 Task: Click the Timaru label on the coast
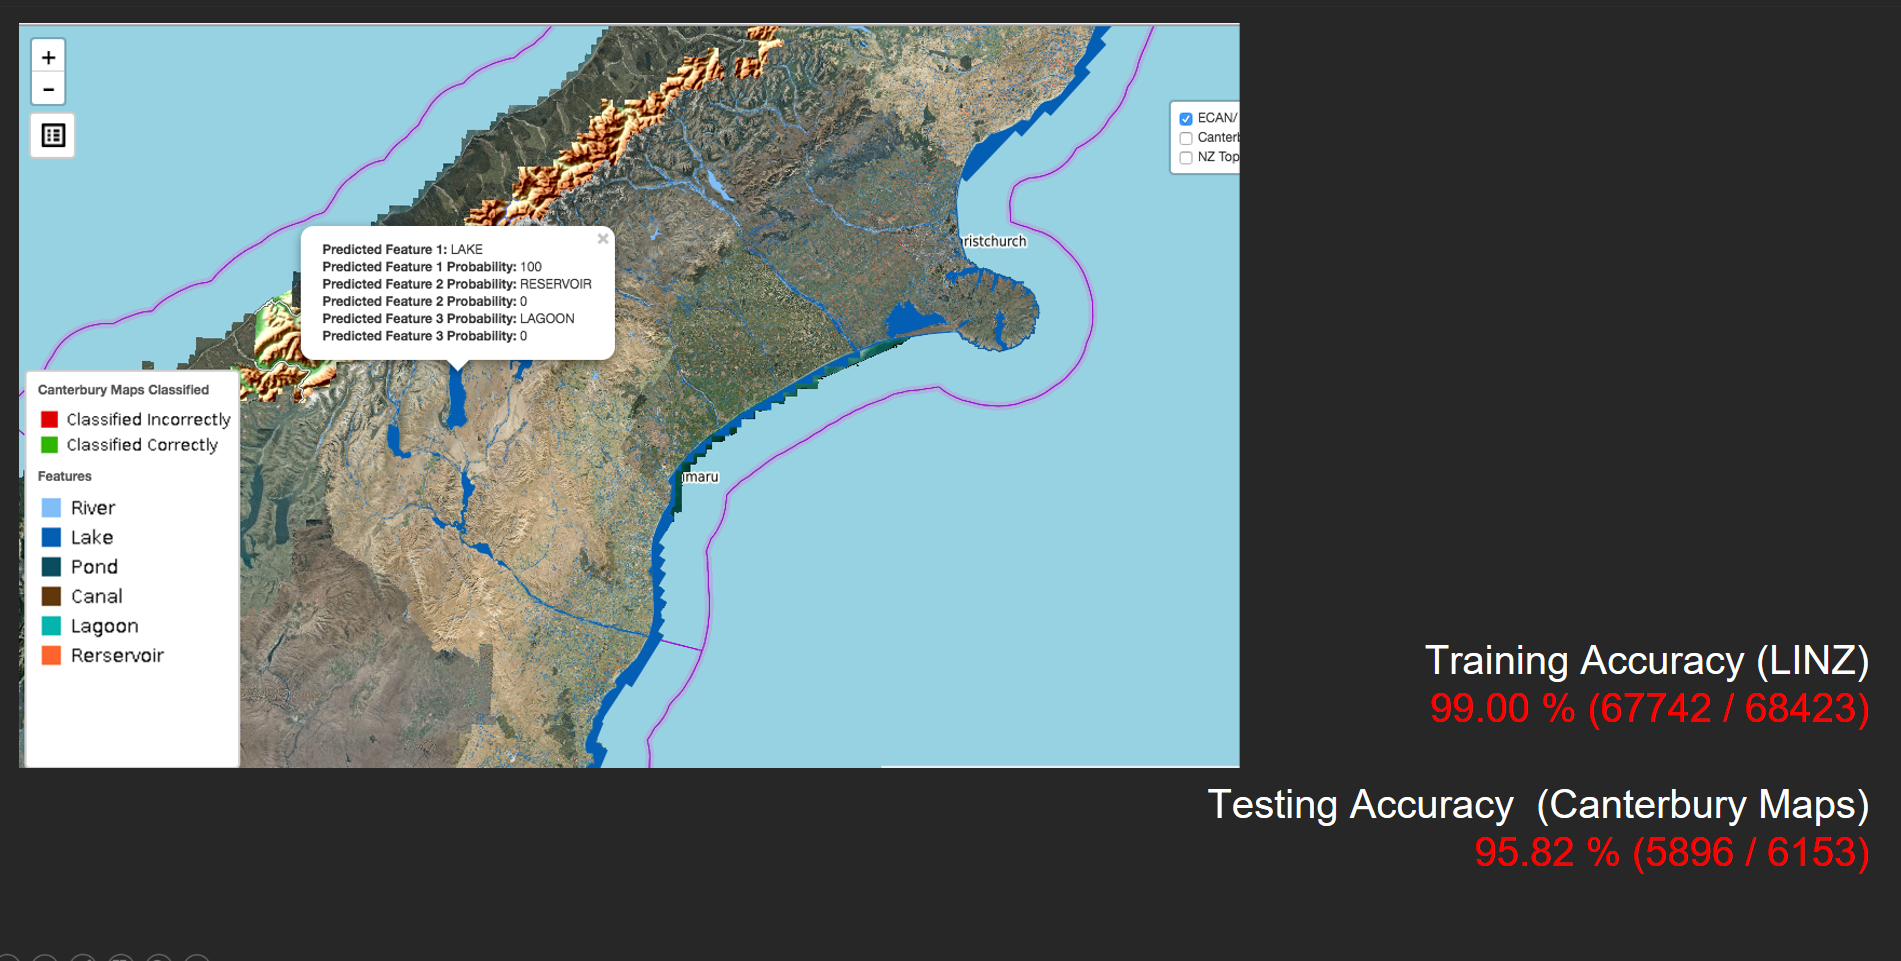pyautogui.click(x=700, y=477)
